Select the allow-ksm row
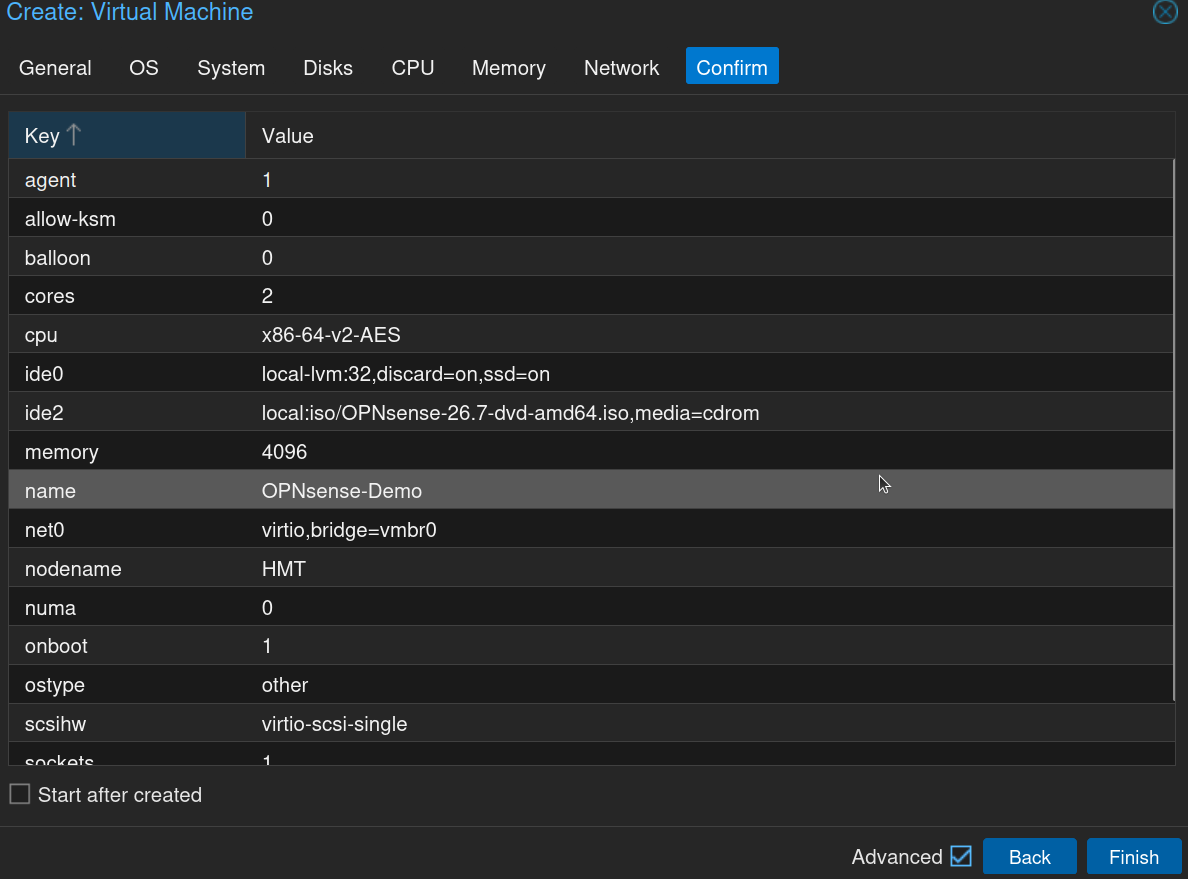Screen dimensions: 1188x879 [591, 218]
